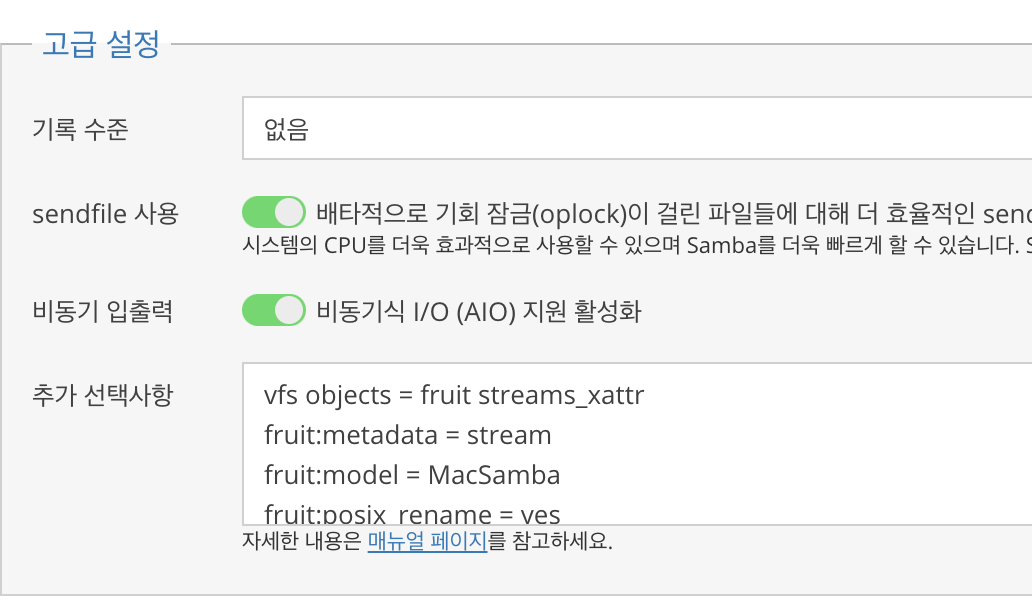Toggle the sendfile 사용 switch
Screen dimensions: 1032x614
(273, 213)
